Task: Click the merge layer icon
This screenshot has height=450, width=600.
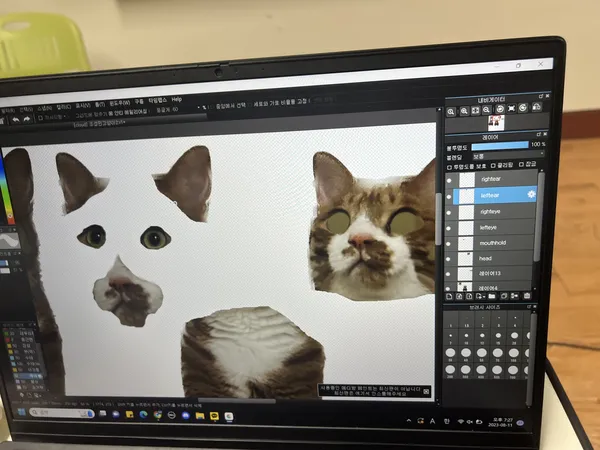Action: (515, 296)
